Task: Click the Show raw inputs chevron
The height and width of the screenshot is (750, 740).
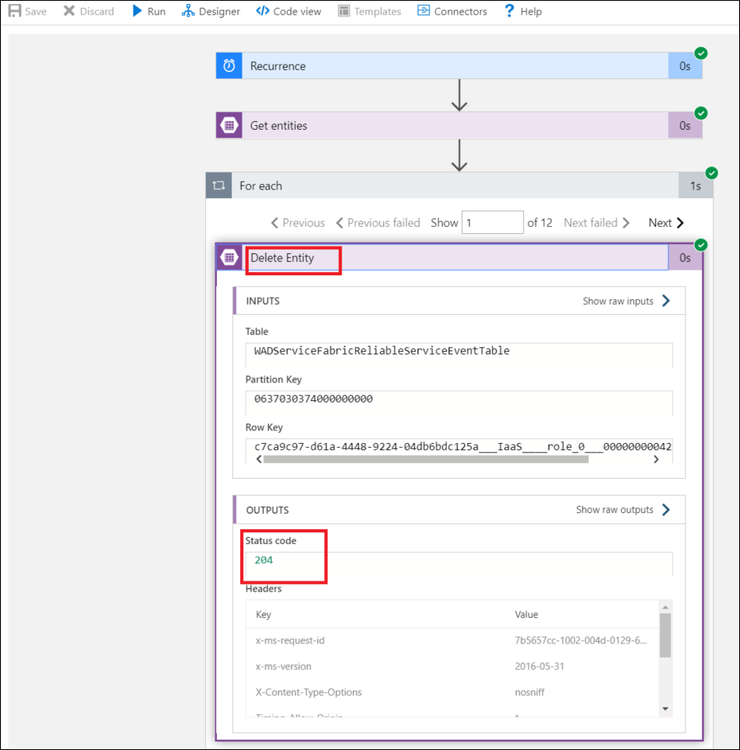Action: (666, 300)
